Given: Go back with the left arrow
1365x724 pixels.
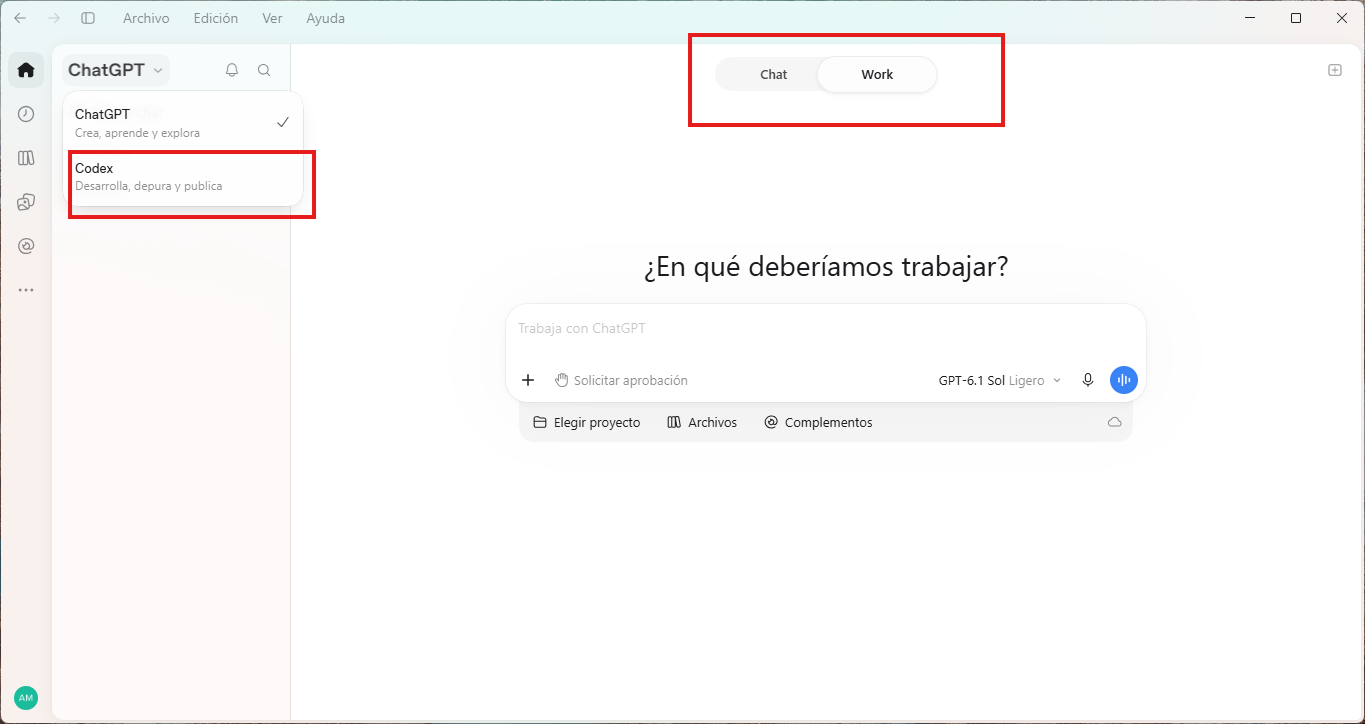Looking at the screenshot, I should [x=20, y=18].
